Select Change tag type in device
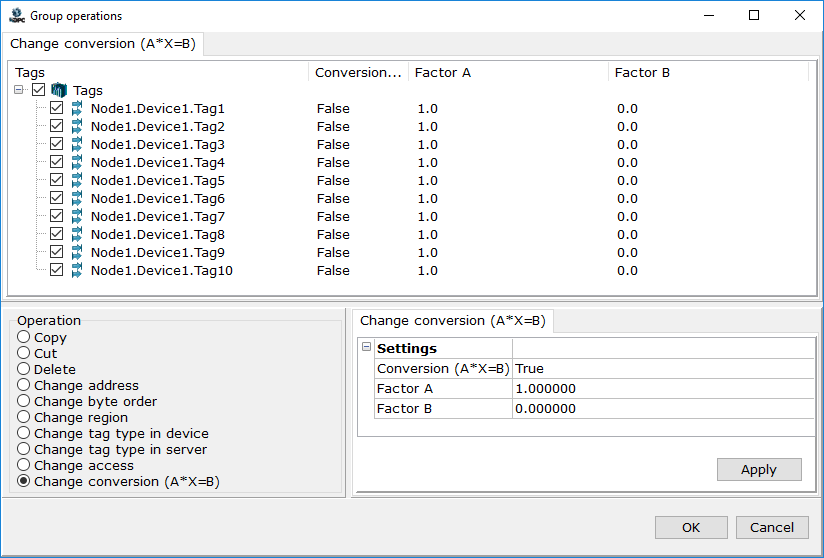 coord(23,433)
